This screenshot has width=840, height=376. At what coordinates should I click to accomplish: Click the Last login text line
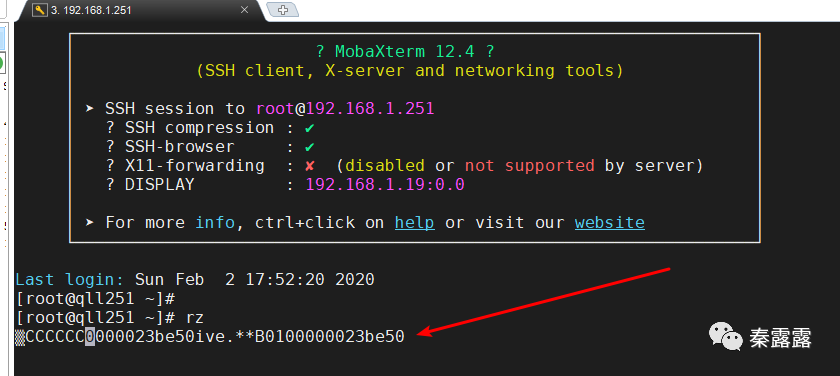point(195,280)
